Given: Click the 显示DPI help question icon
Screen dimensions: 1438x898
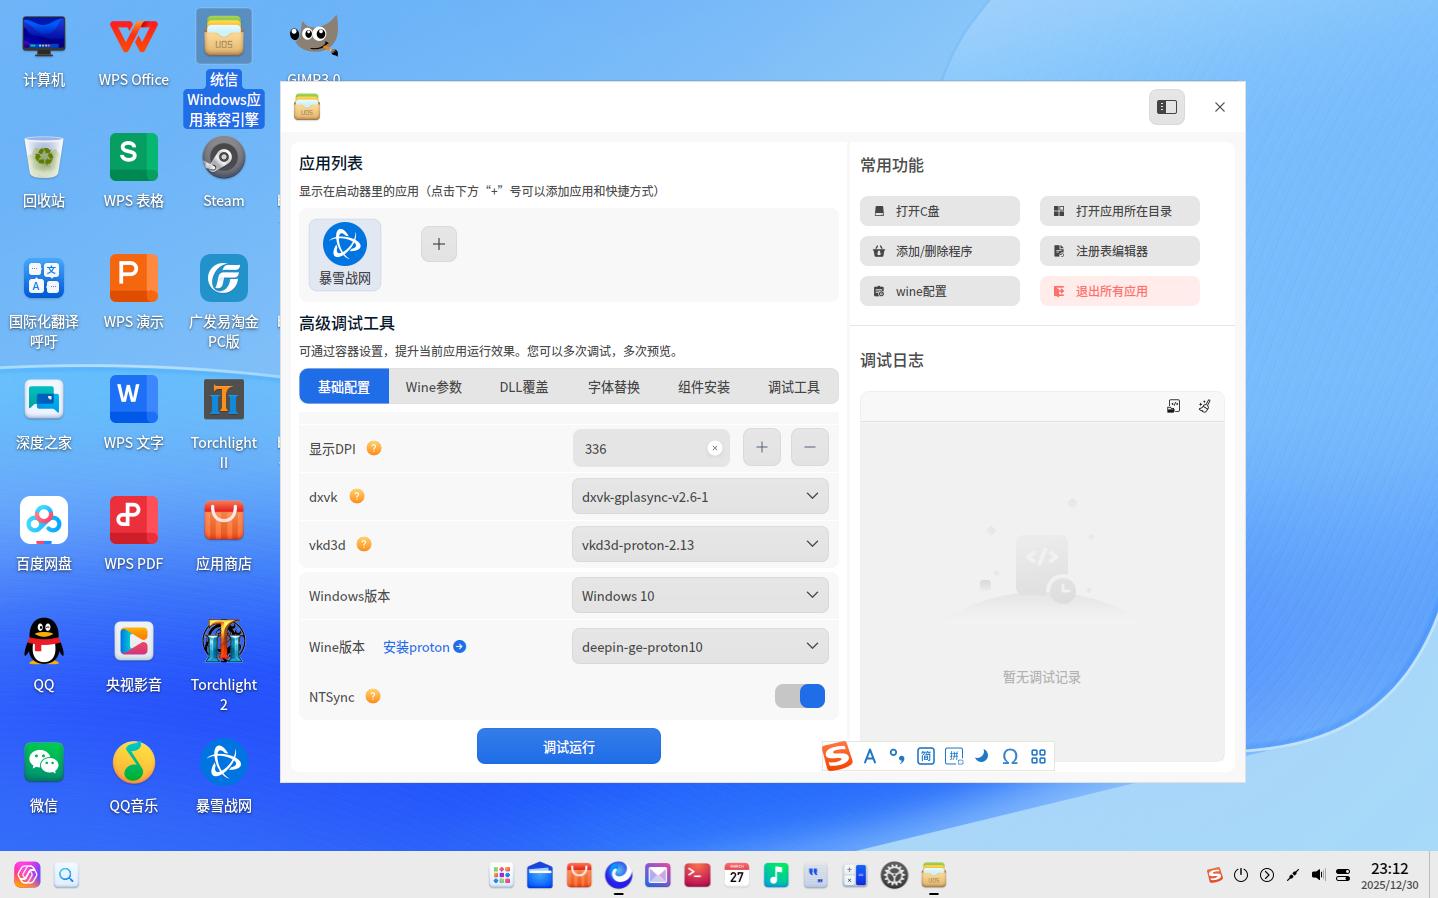Looking at the screenshot, I should tap(374, 448).
